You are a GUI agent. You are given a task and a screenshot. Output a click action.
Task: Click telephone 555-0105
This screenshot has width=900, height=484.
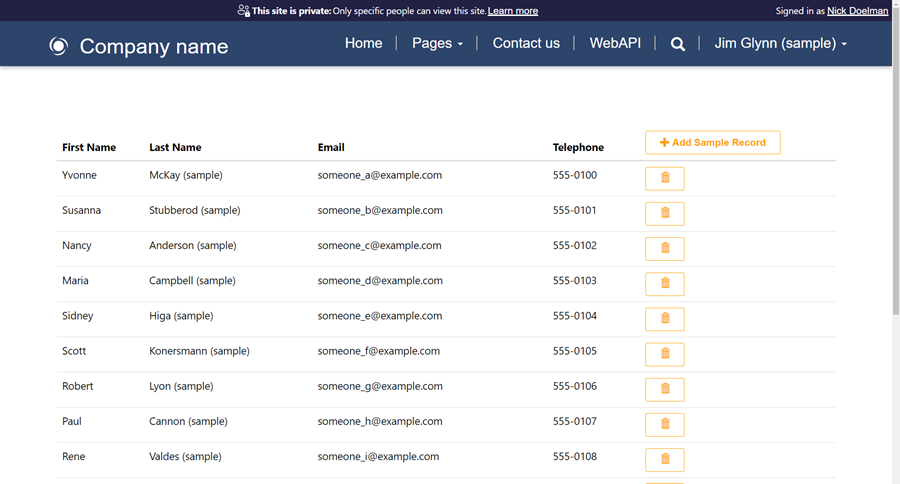pos(575,351)
